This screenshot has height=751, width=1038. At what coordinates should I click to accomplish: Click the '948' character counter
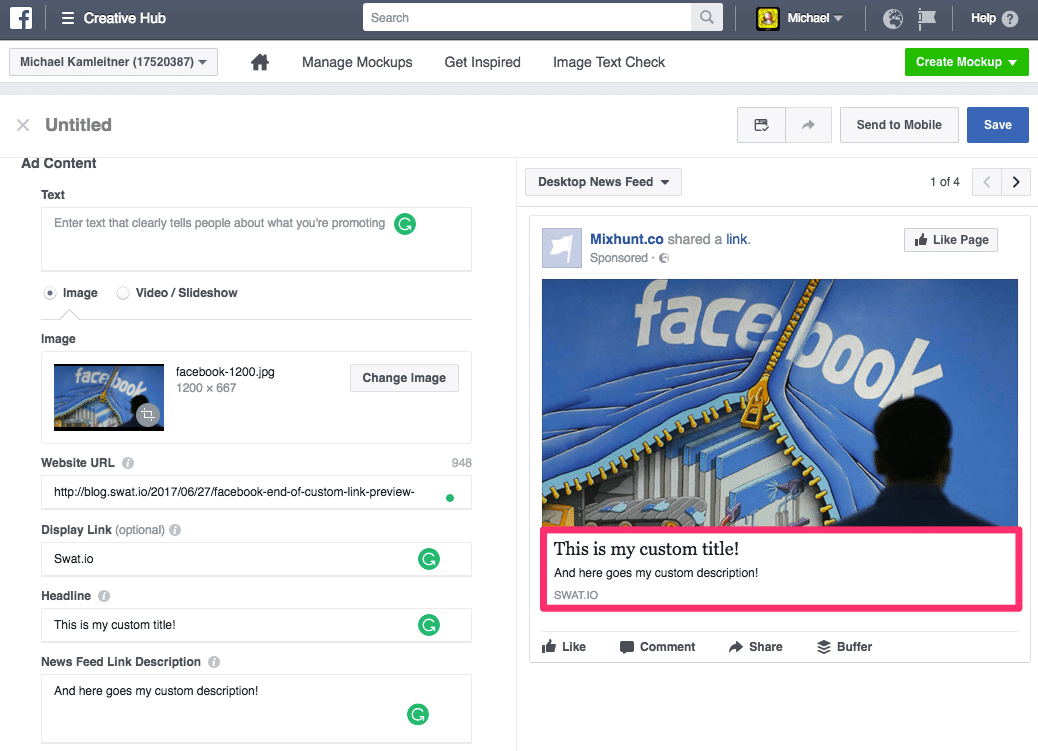461,463
